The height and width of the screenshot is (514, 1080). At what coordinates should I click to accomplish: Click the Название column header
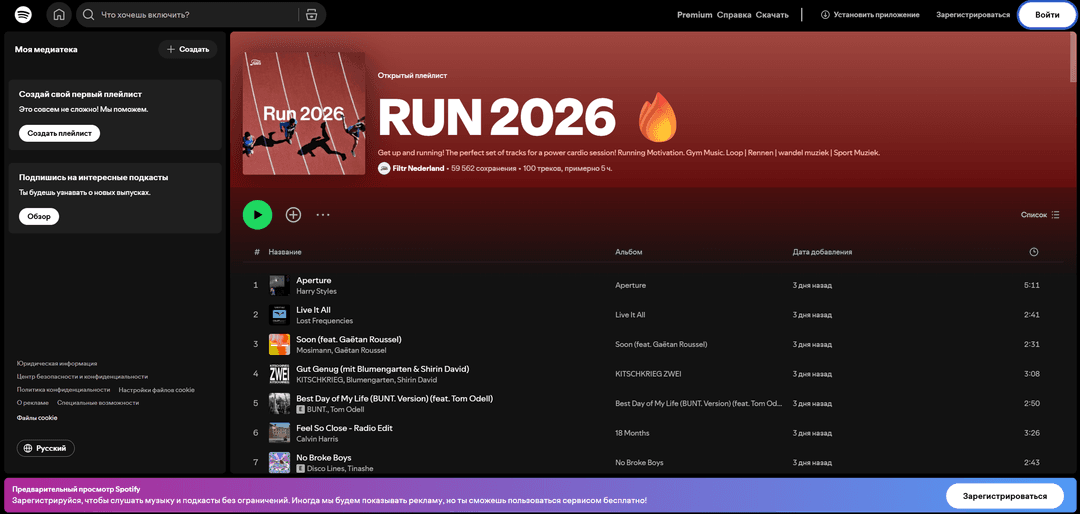[285, 252]
